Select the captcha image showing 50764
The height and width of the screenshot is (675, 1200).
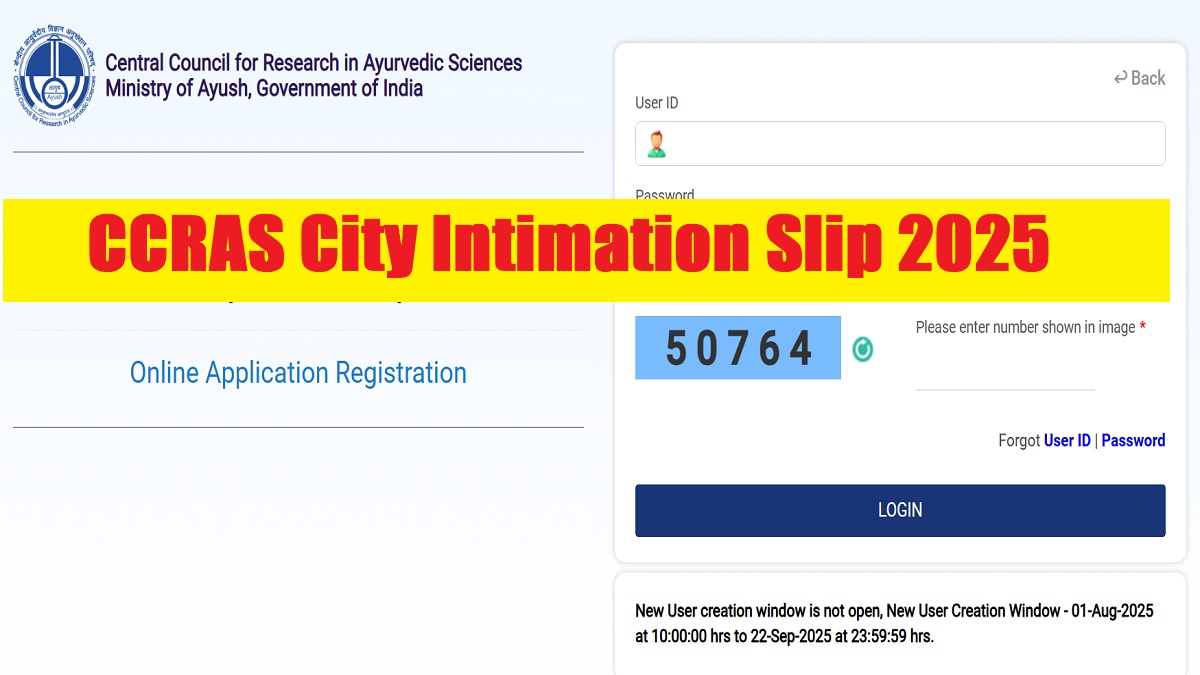pyautogui.click(x=738, y=348)
